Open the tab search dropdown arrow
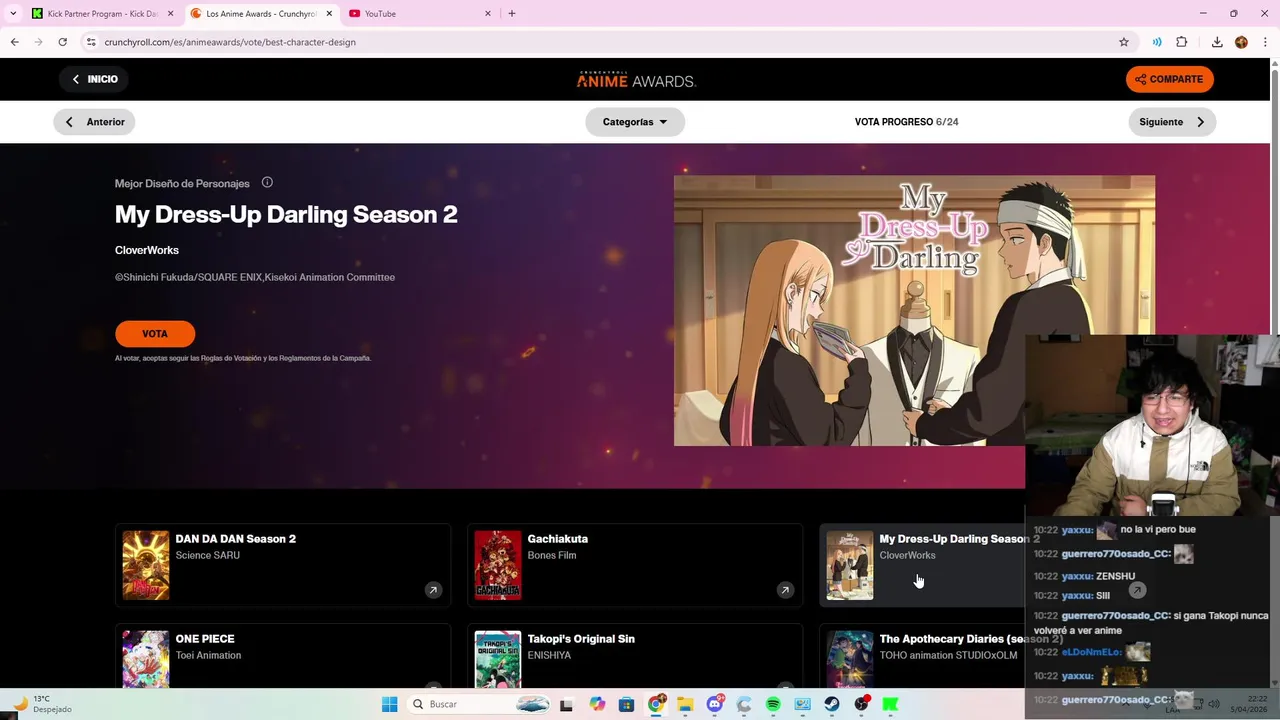The height and width of the screenshot is (720, 1280). pos(13,13)
